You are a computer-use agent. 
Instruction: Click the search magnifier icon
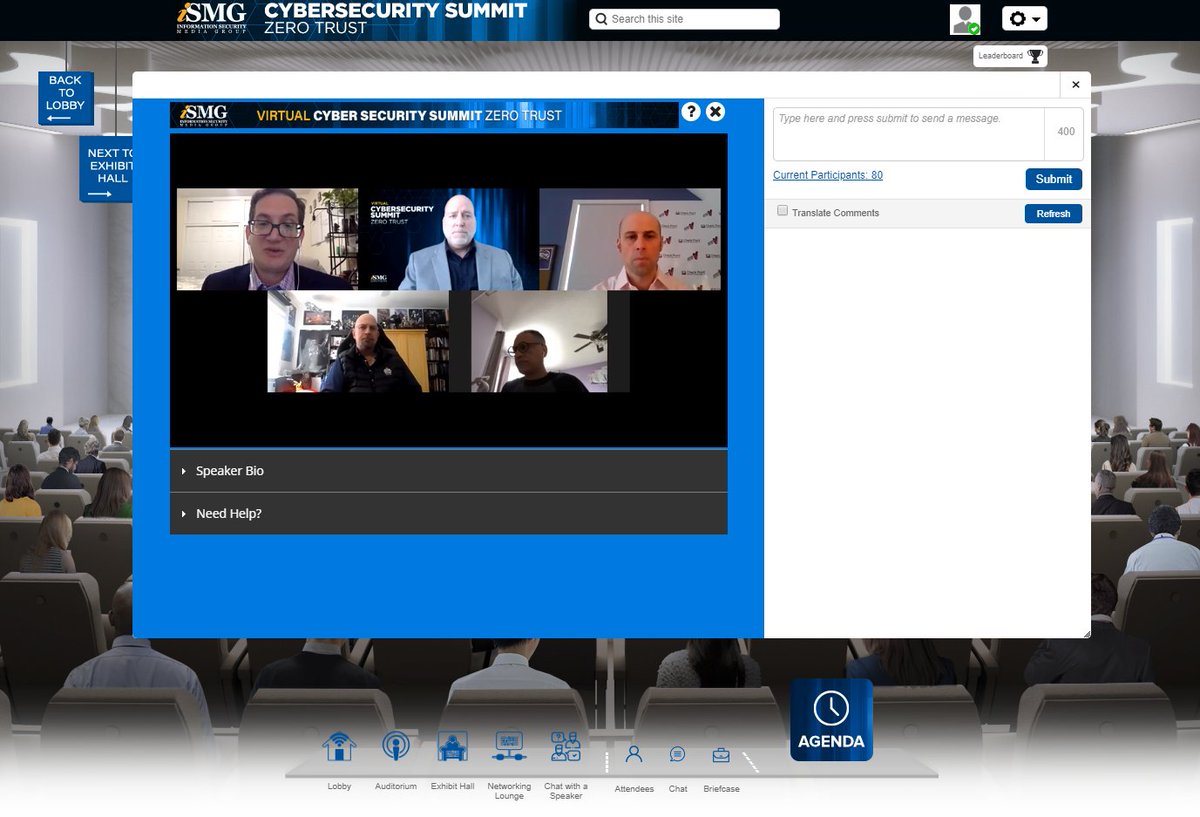click(x=601, y=19)
